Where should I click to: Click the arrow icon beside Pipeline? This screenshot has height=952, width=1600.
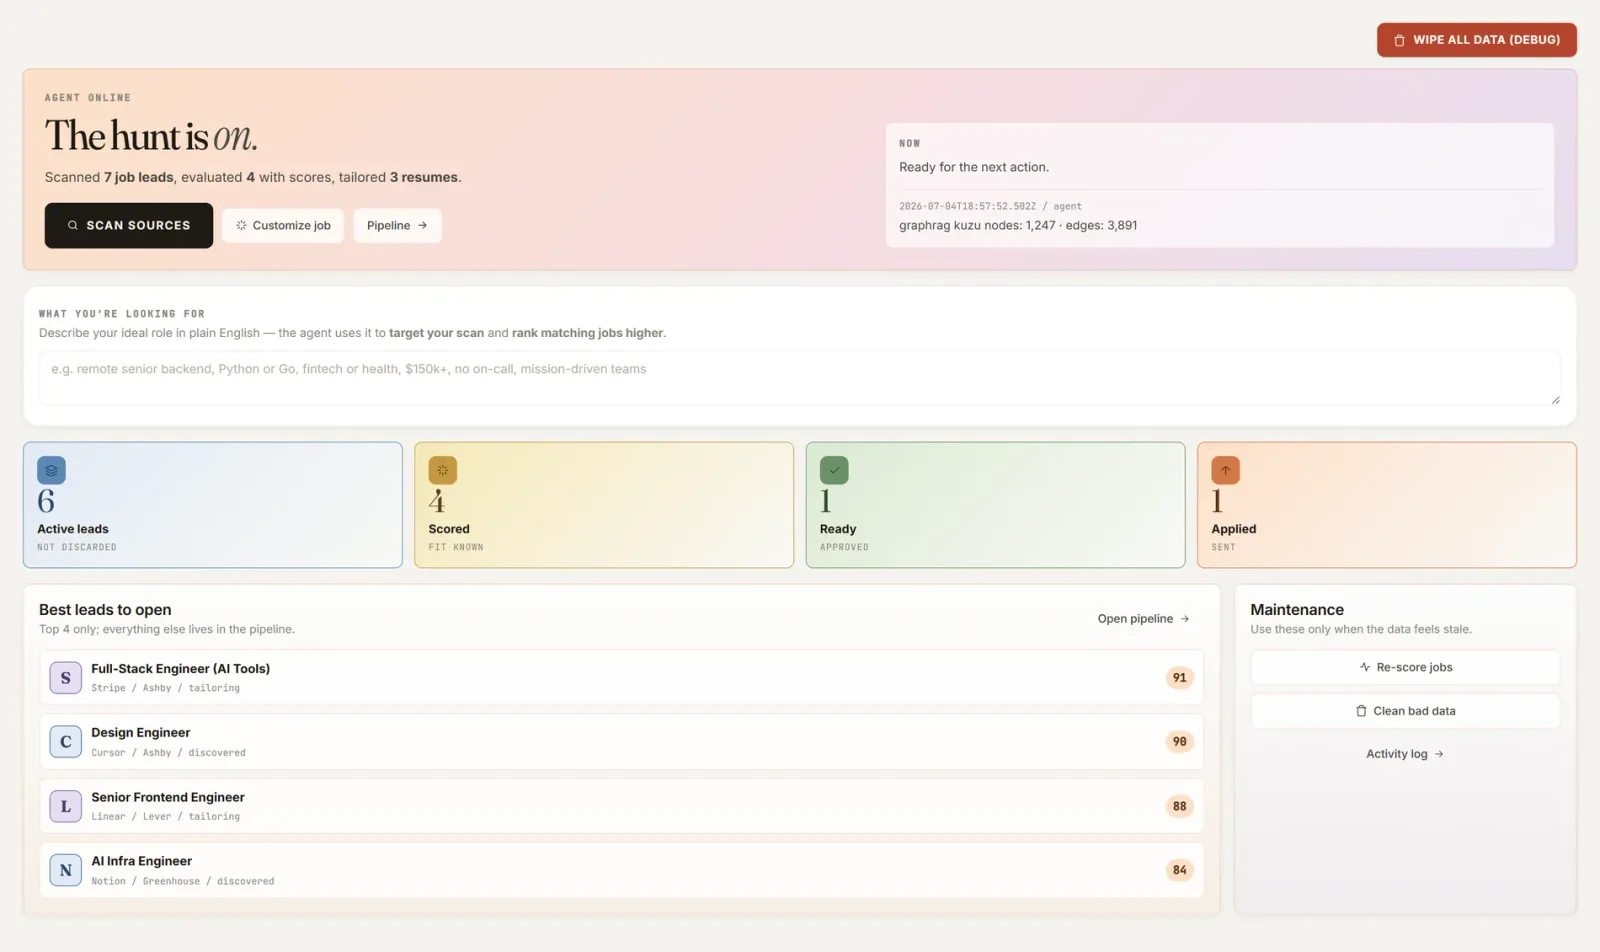coord(423,225)
